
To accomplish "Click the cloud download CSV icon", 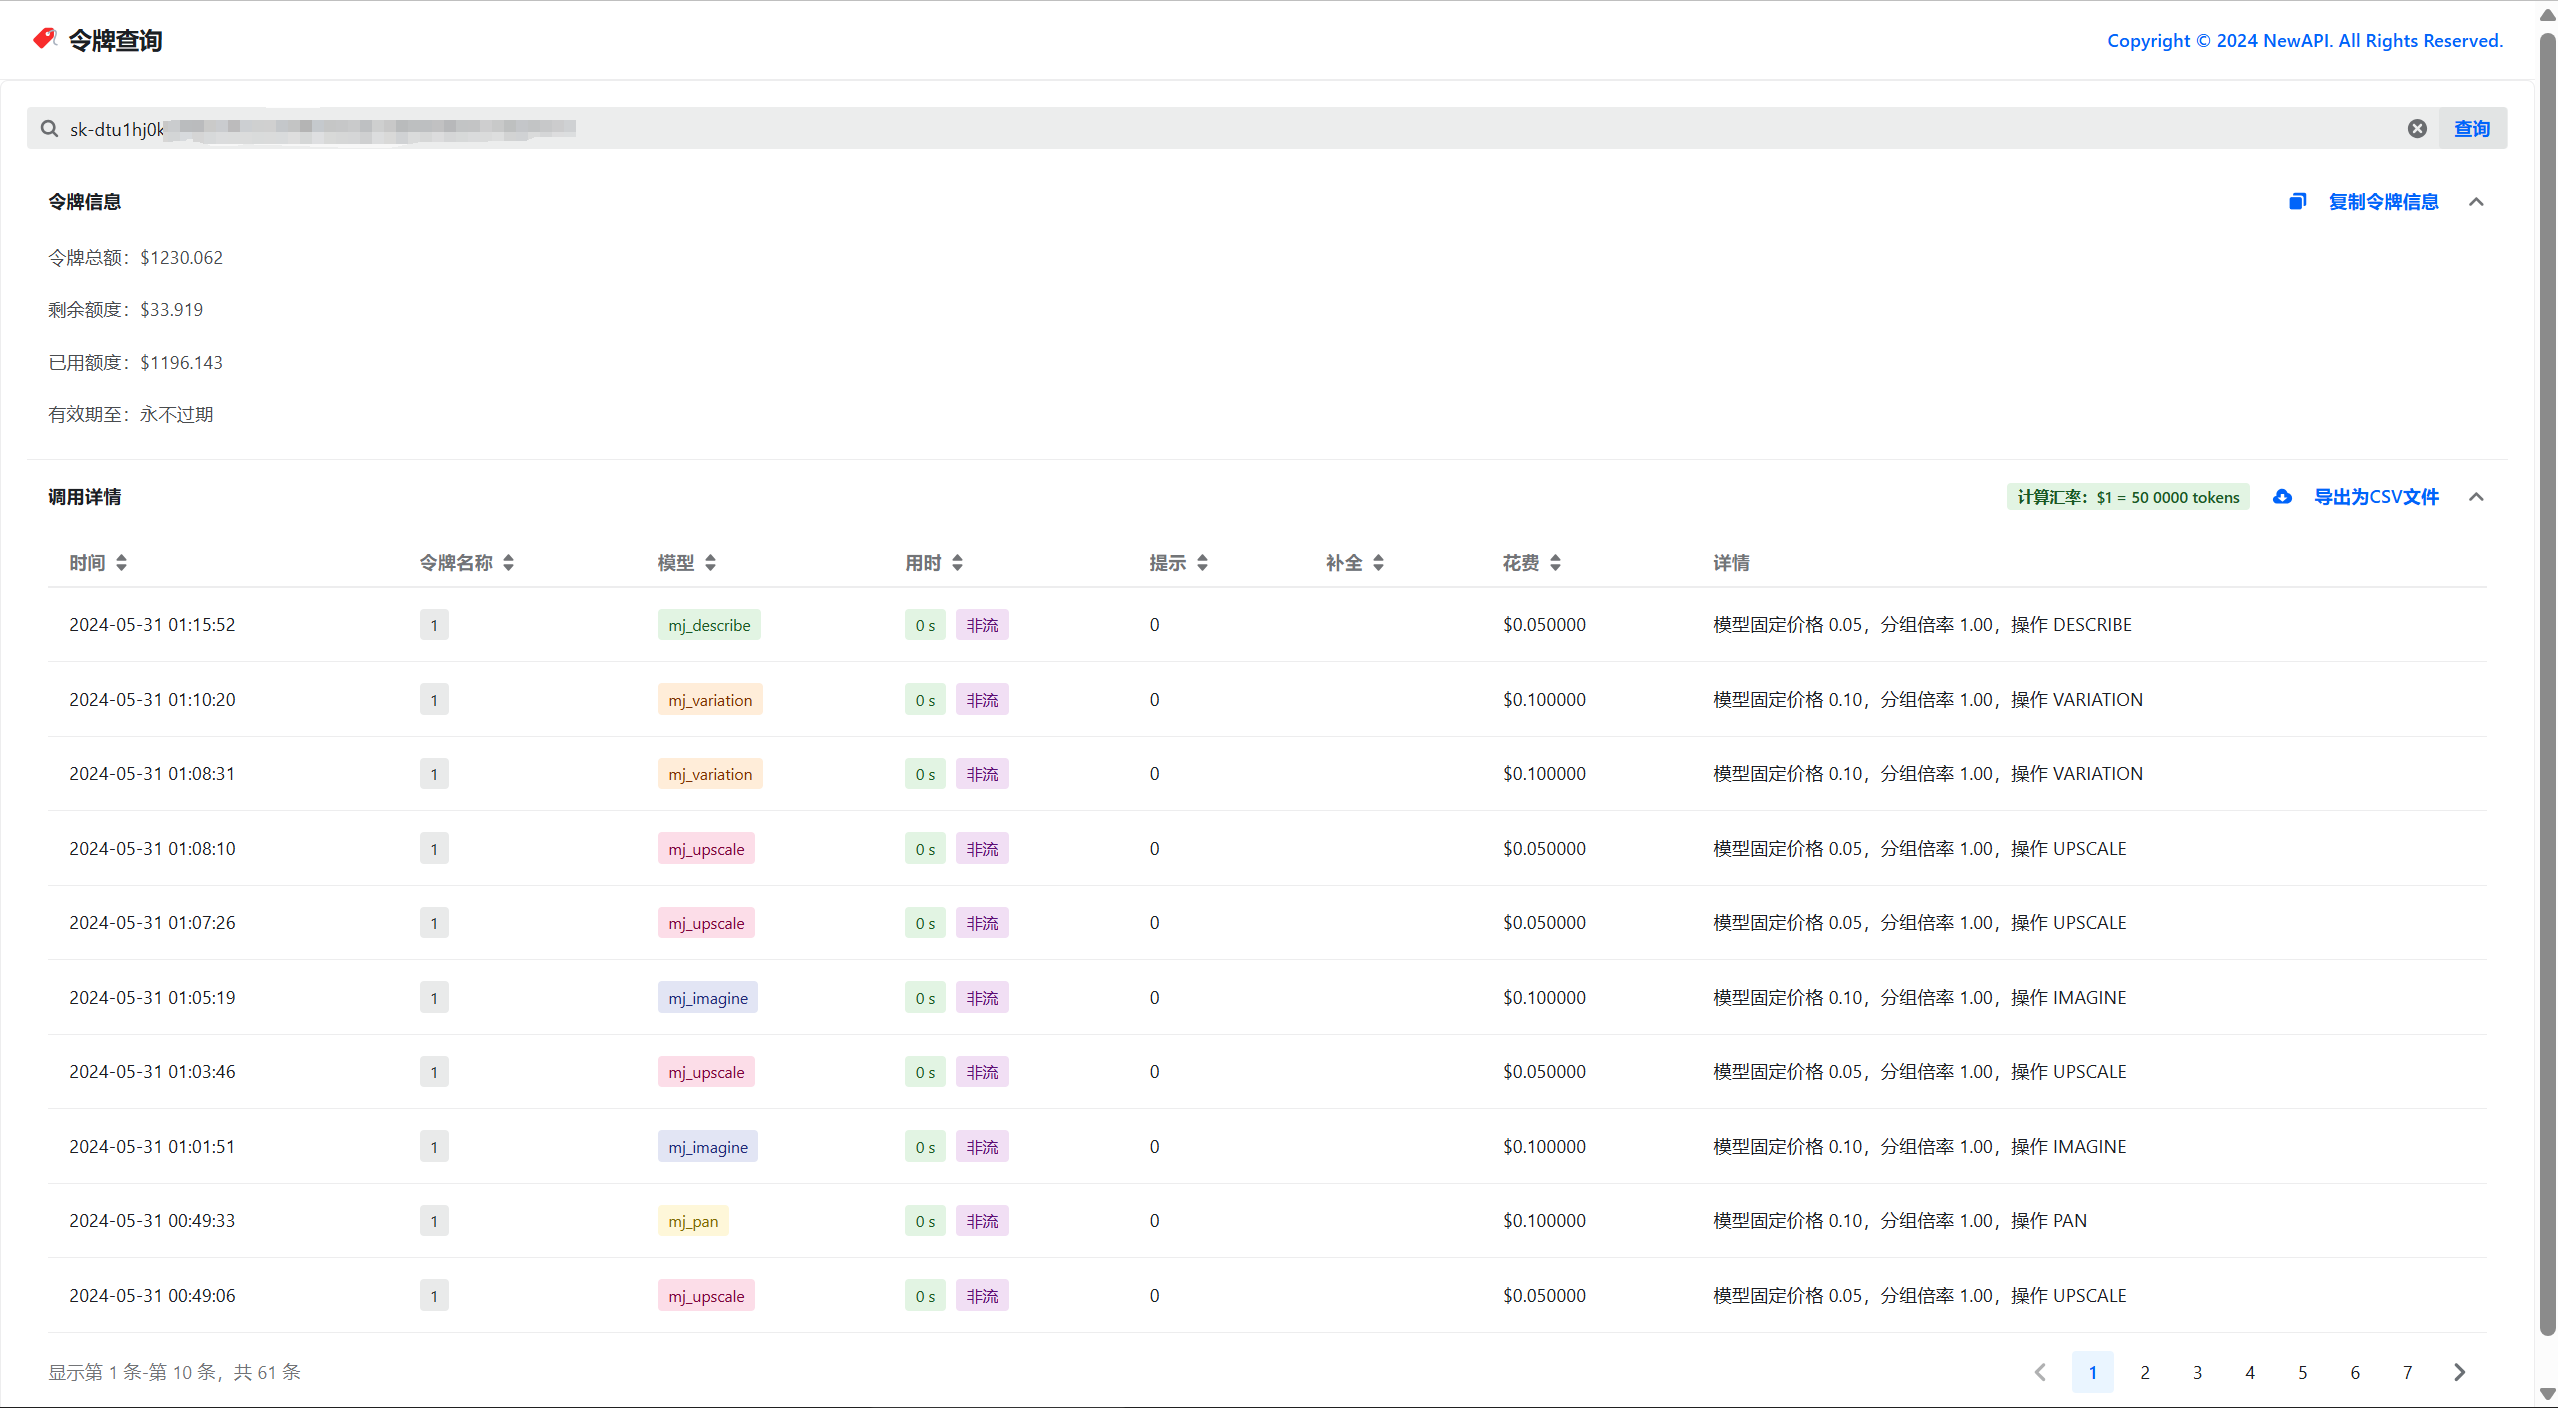I will (2282, 497).
